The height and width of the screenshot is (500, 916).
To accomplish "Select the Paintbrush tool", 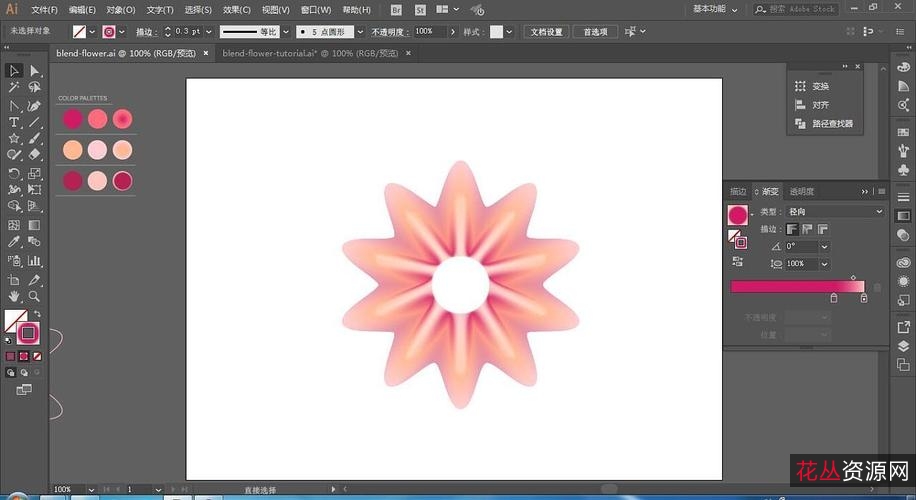I will pyautogui.click(x=34, y=138).
